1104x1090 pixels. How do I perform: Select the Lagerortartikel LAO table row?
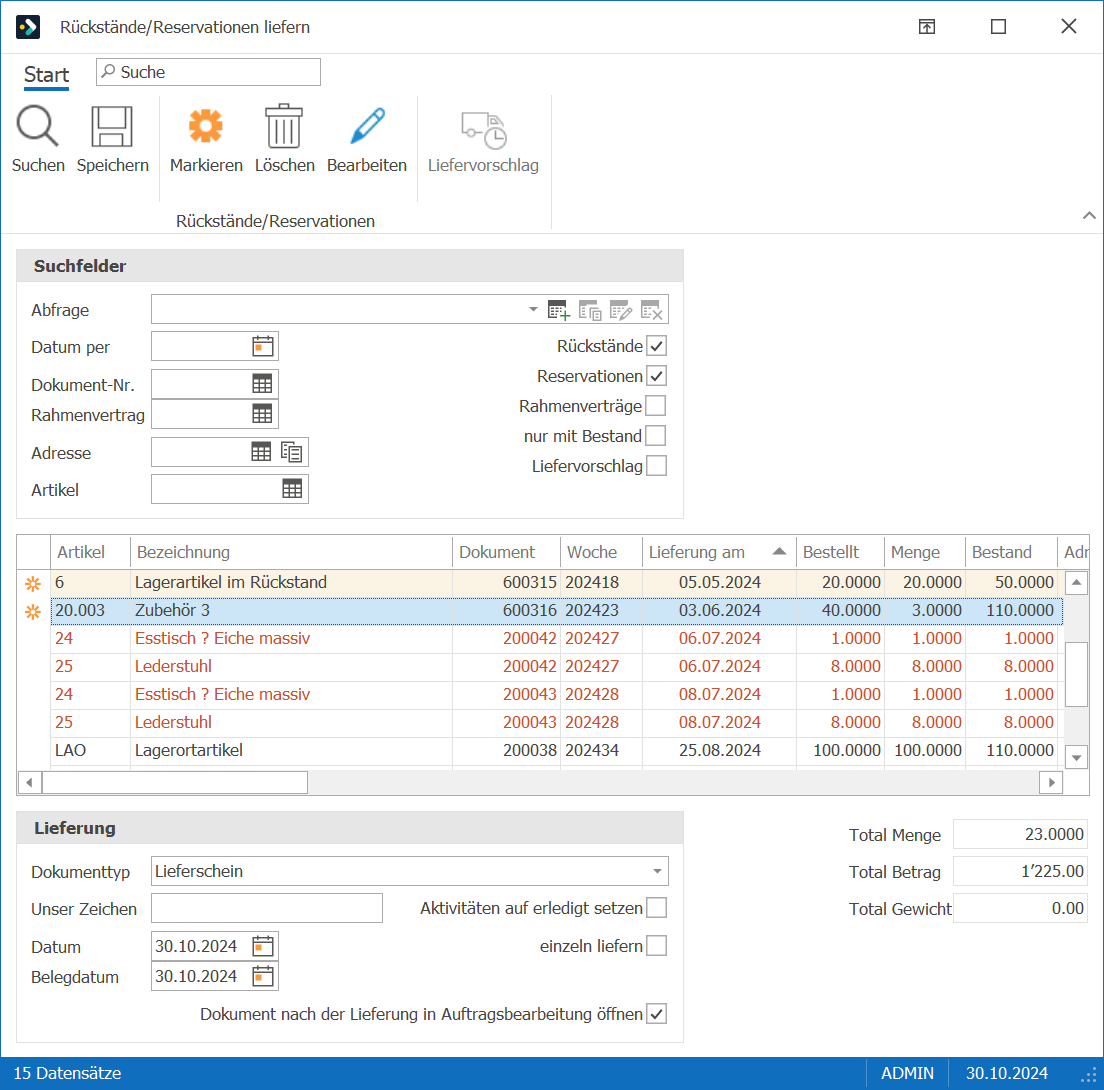click(556, 750)
